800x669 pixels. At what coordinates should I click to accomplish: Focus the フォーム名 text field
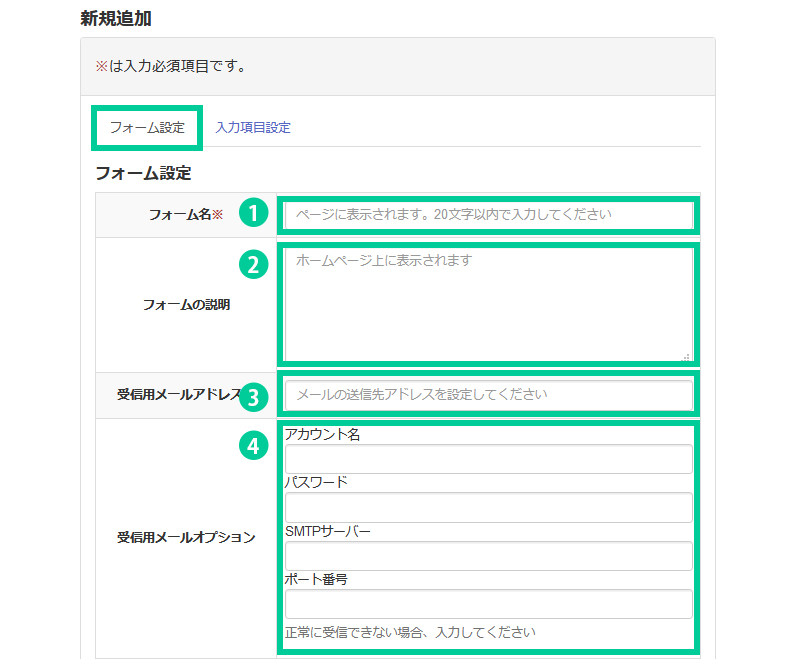[x=488, y=214]
